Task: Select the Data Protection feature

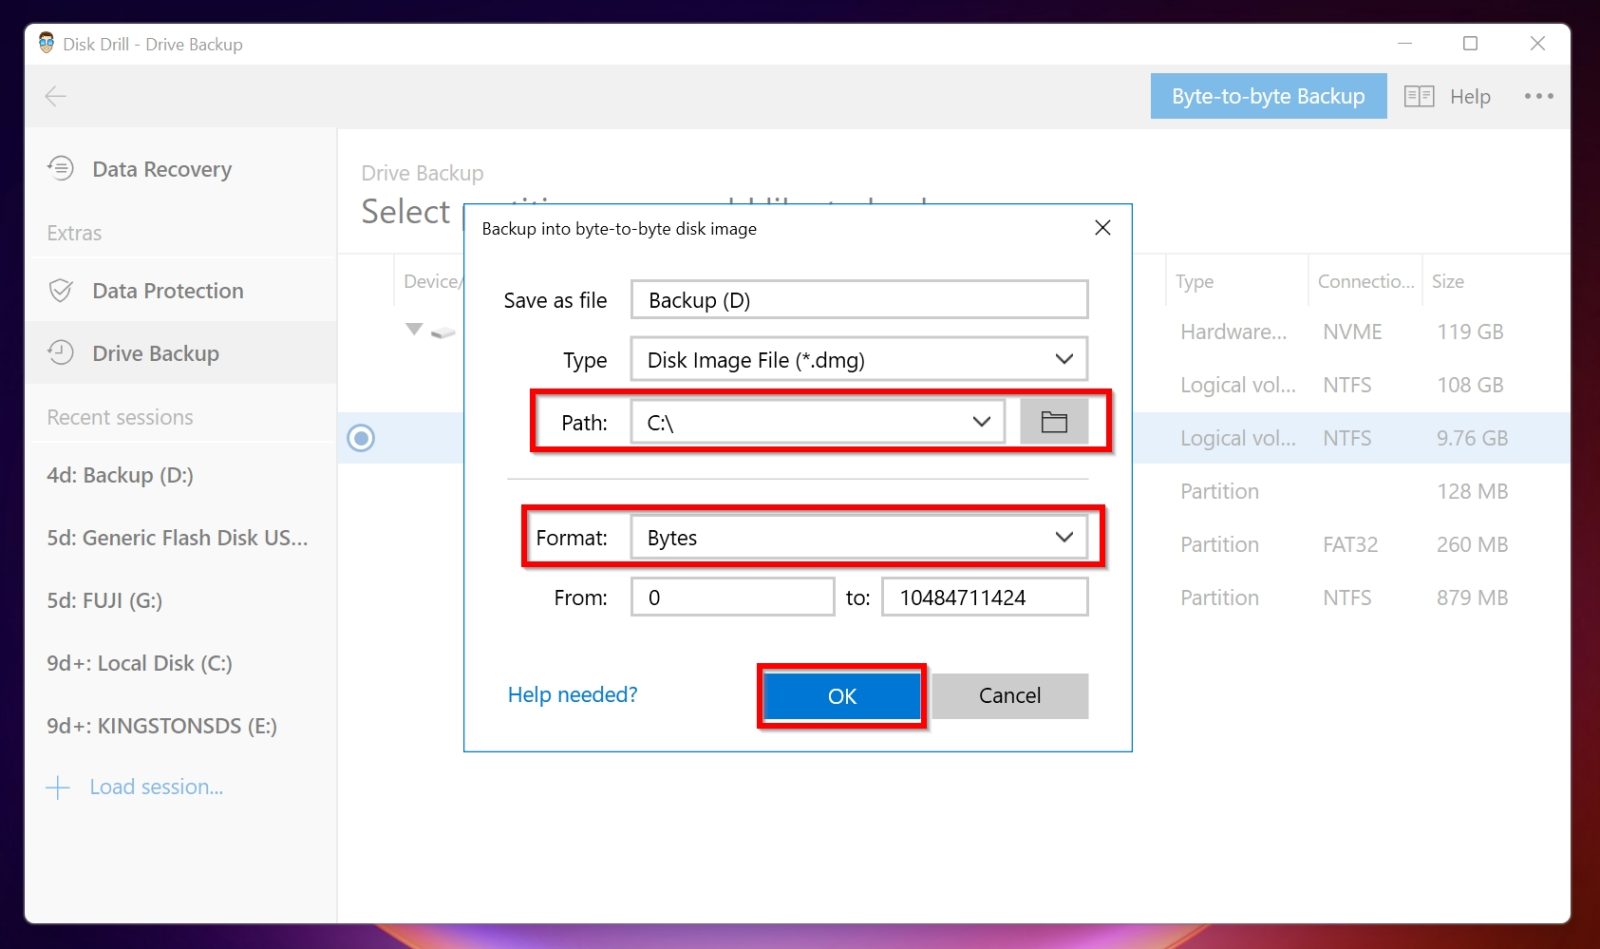Action: [x=167, y=291]
